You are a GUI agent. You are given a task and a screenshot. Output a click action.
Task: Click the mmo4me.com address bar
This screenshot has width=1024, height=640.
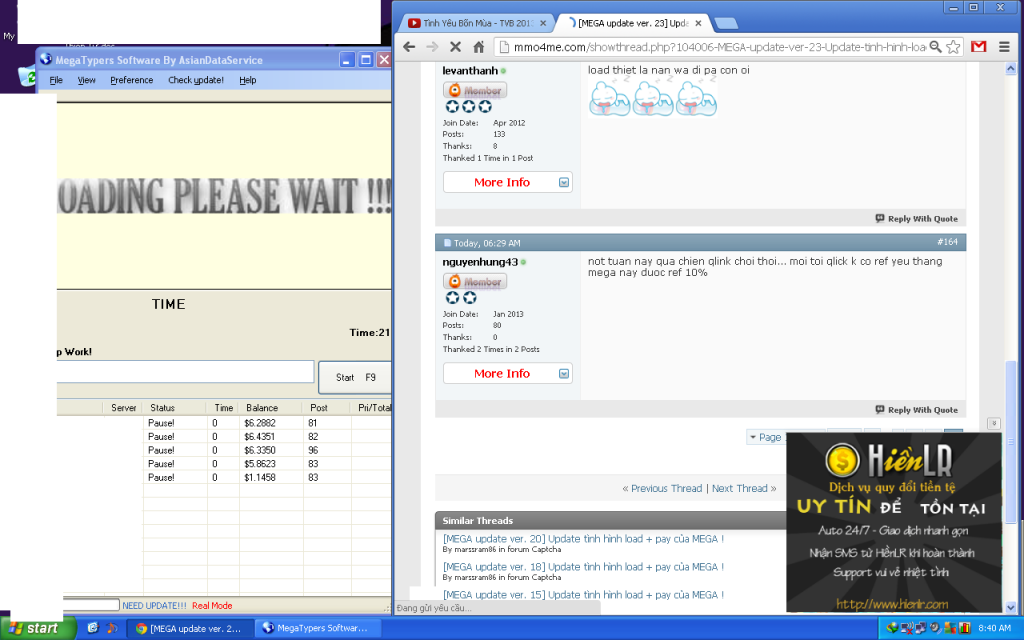coord(718,47)
